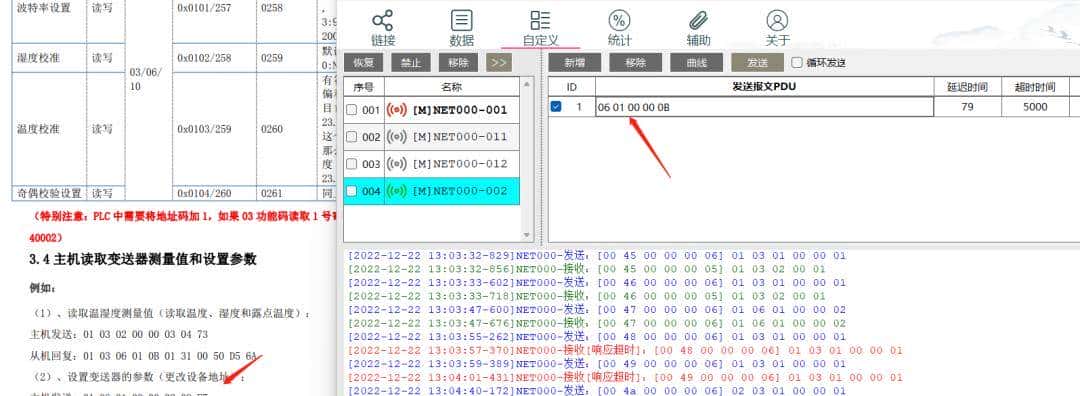Click red timeout log line 13:03:57-370

pos(625,351)
